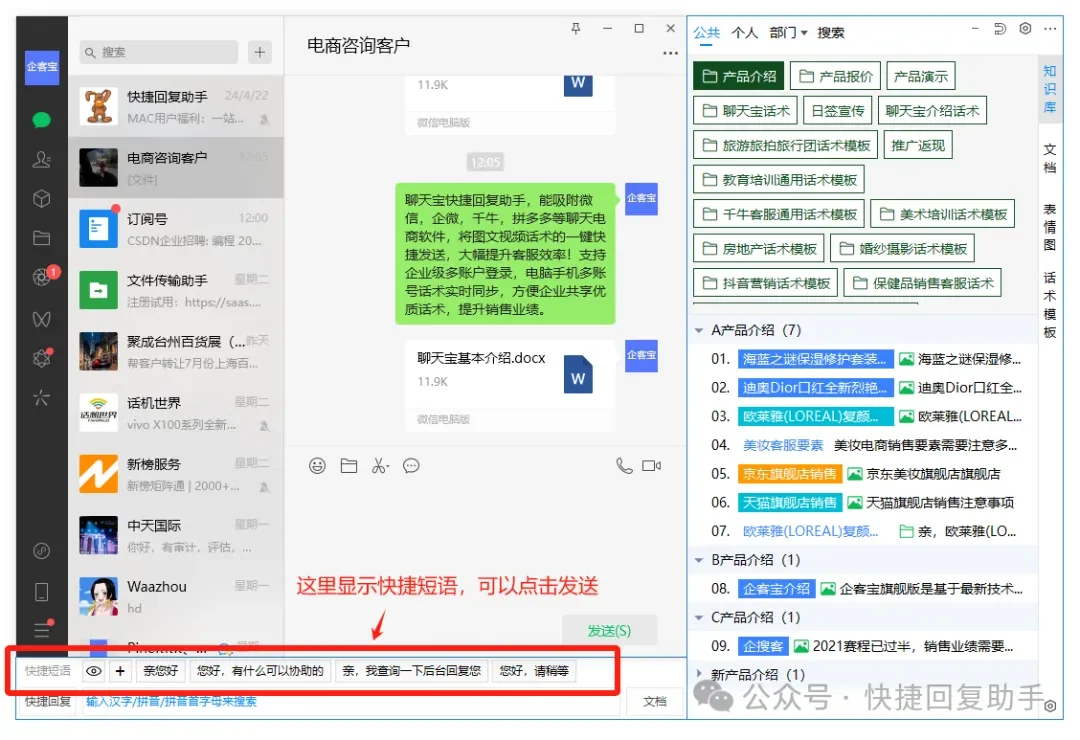The width and height of the screenshot is (1080, 740).
Task: Open the 搜索 tab in right panel
Action: (831, 32)
